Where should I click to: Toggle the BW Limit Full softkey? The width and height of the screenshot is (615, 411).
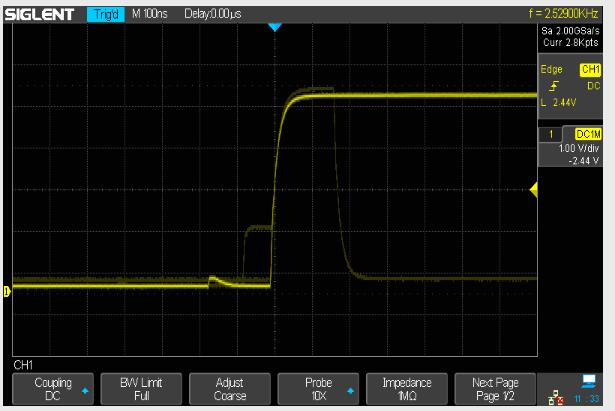(x=141, y=389)
